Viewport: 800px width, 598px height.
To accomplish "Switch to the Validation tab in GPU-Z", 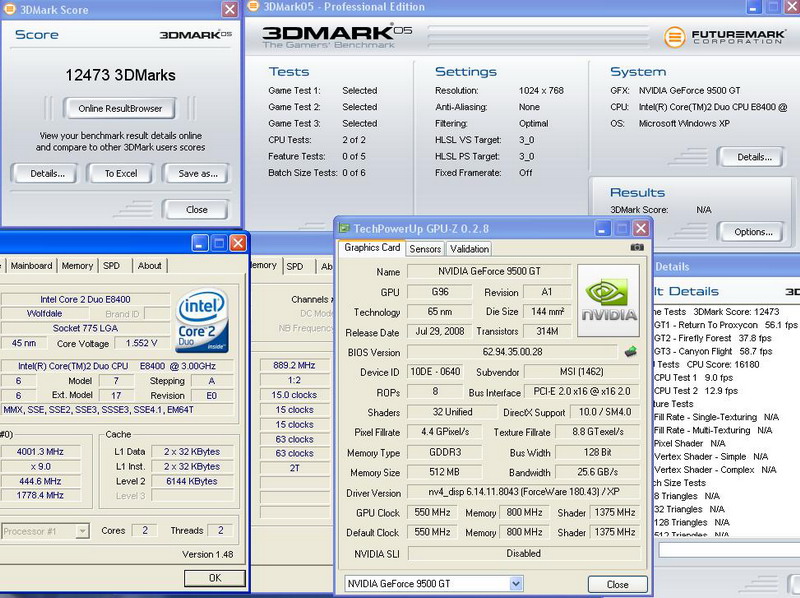I will click(x=469, y=249).
